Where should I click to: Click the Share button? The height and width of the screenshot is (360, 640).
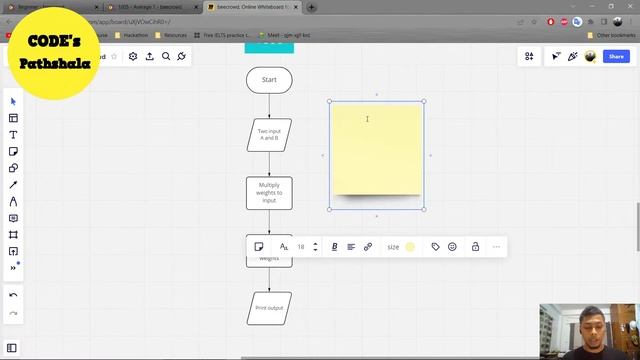616,56
